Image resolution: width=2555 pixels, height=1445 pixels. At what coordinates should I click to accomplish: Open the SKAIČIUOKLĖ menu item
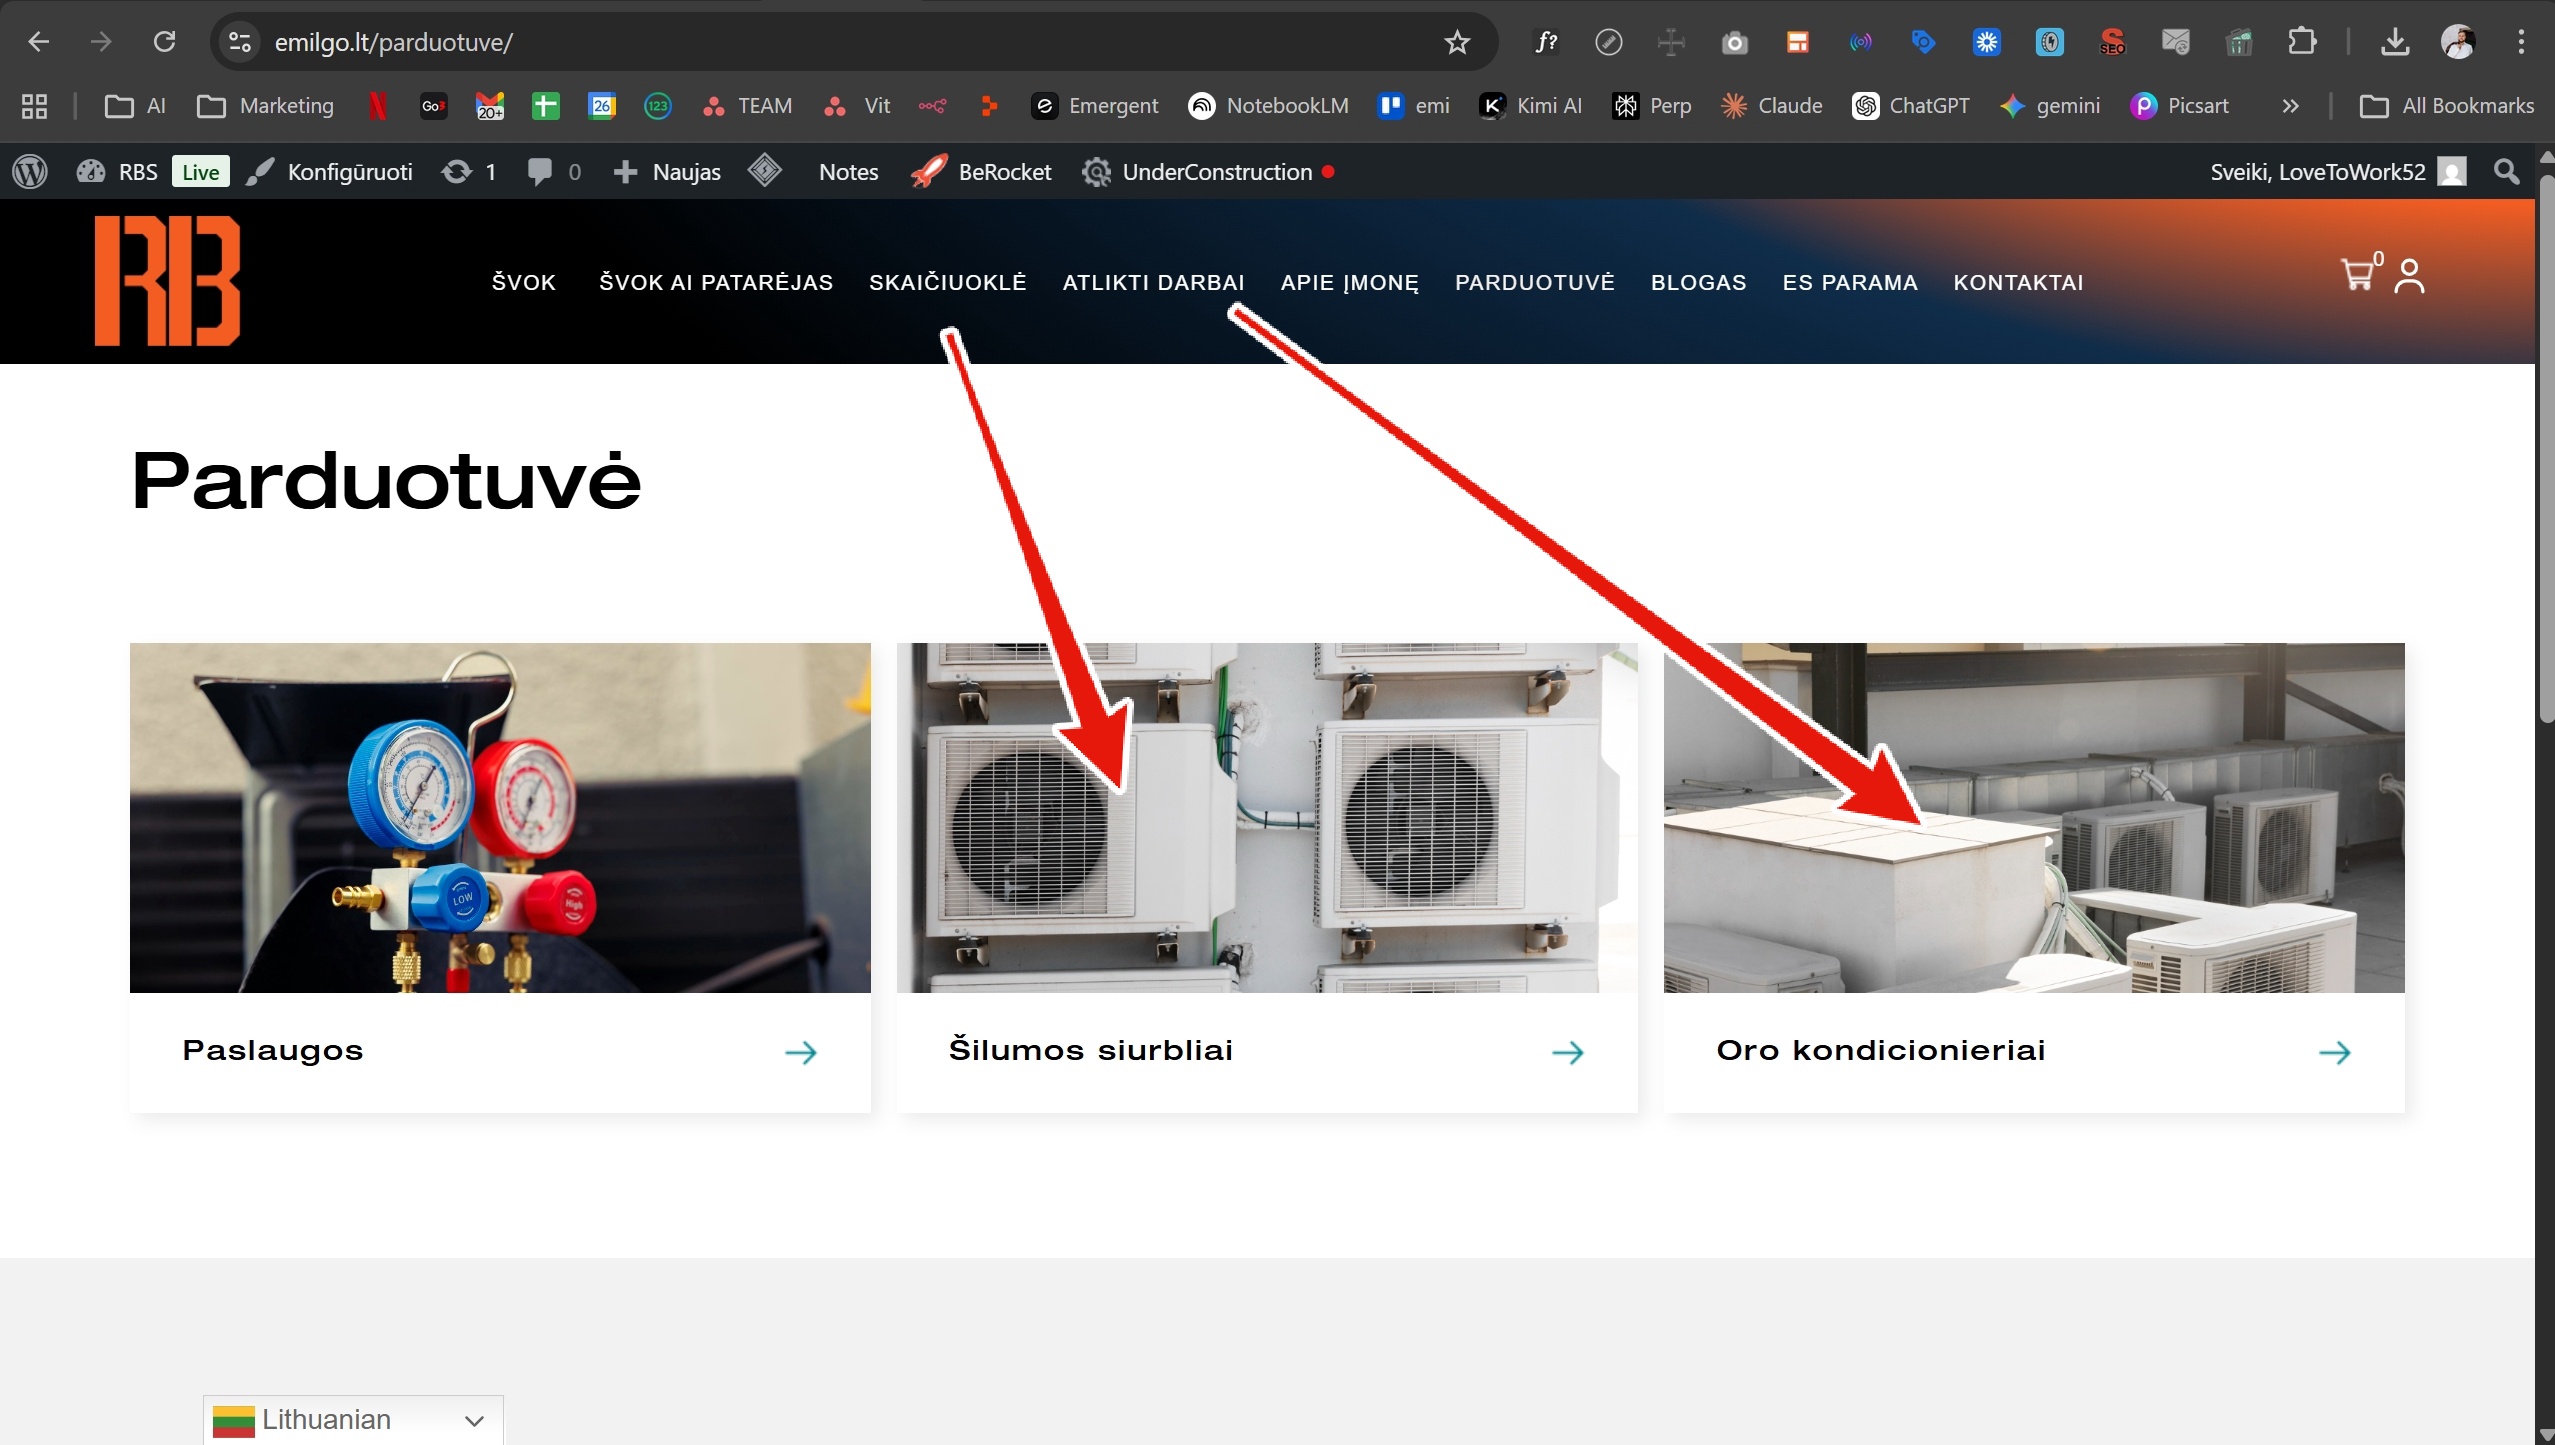[x=947, y=282]
